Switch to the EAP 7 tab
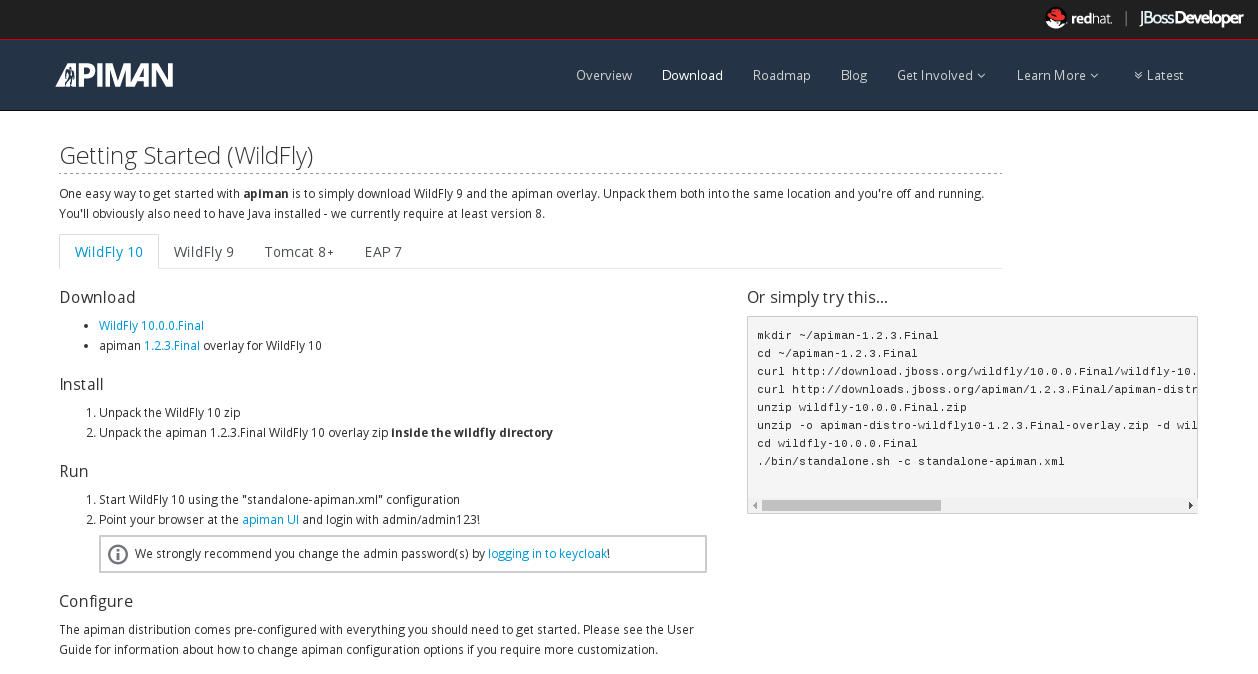This screenshot has width=1258, height=674. pos(383,252)
